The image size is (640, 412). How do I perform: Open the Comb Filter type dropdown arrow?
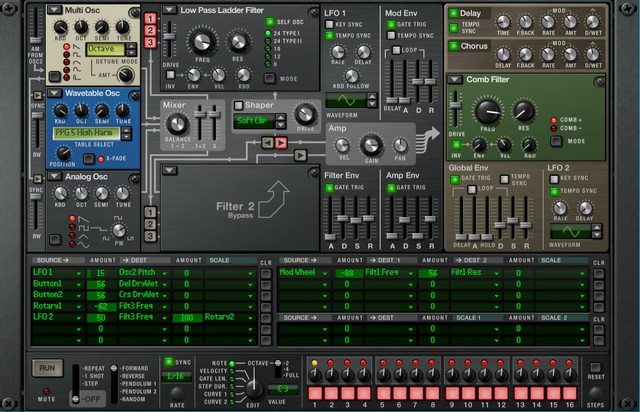coord(455,79)
